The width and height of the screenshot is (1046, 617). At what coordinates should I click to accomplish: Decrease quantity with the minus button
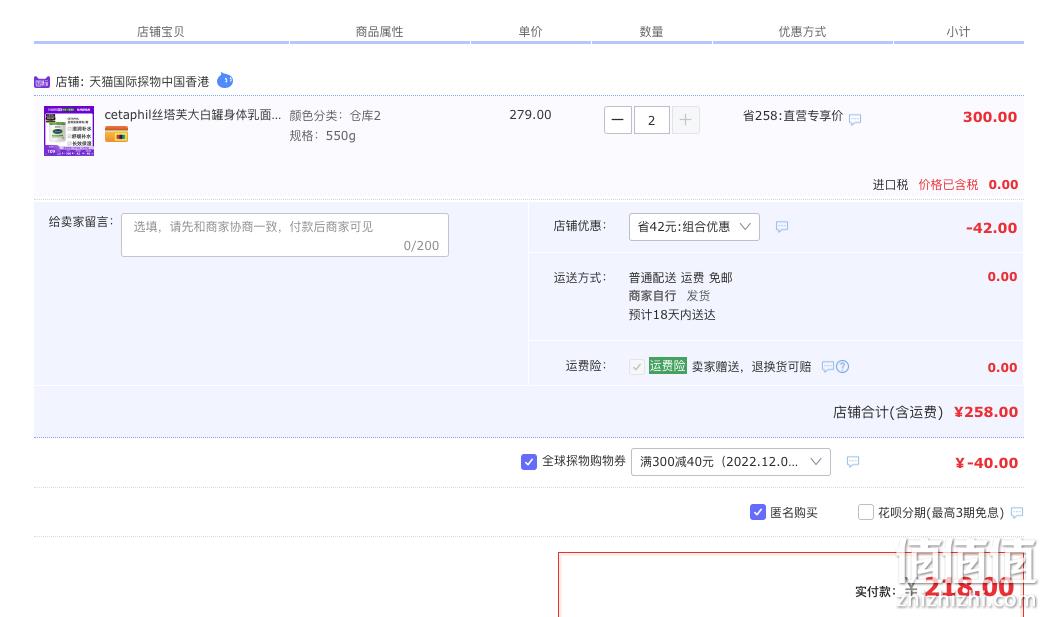click(x=618, y=120)
